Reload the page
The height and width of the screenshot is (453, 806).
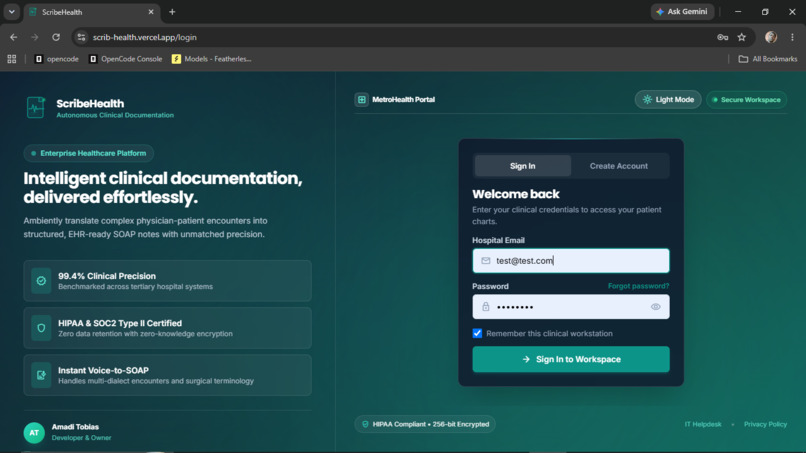point(56,37)
